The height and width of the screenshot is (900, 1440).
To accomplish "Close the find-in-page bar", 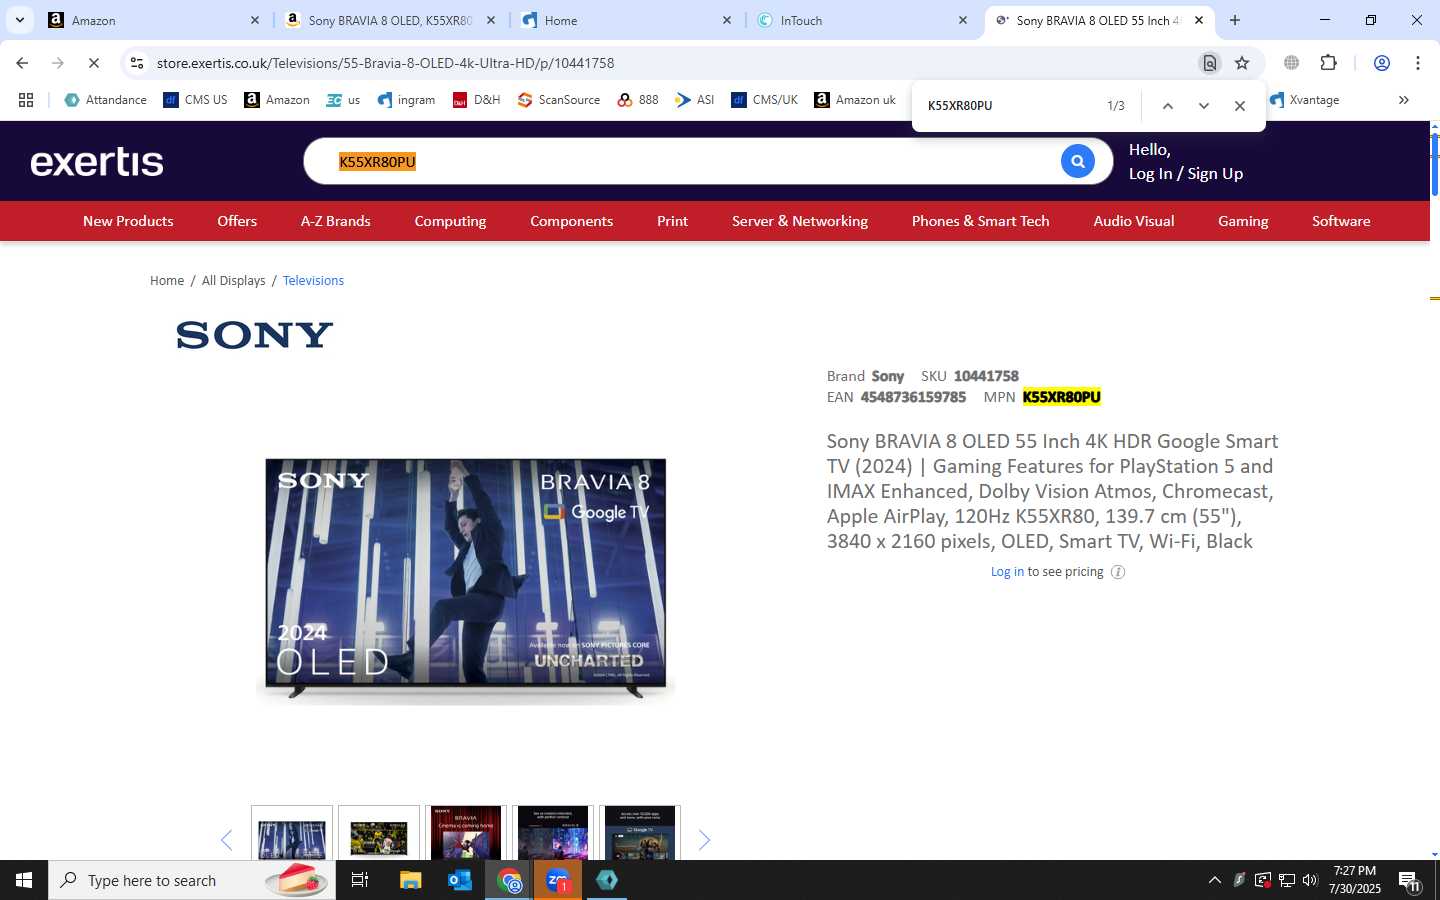I will coord(1240,105).
